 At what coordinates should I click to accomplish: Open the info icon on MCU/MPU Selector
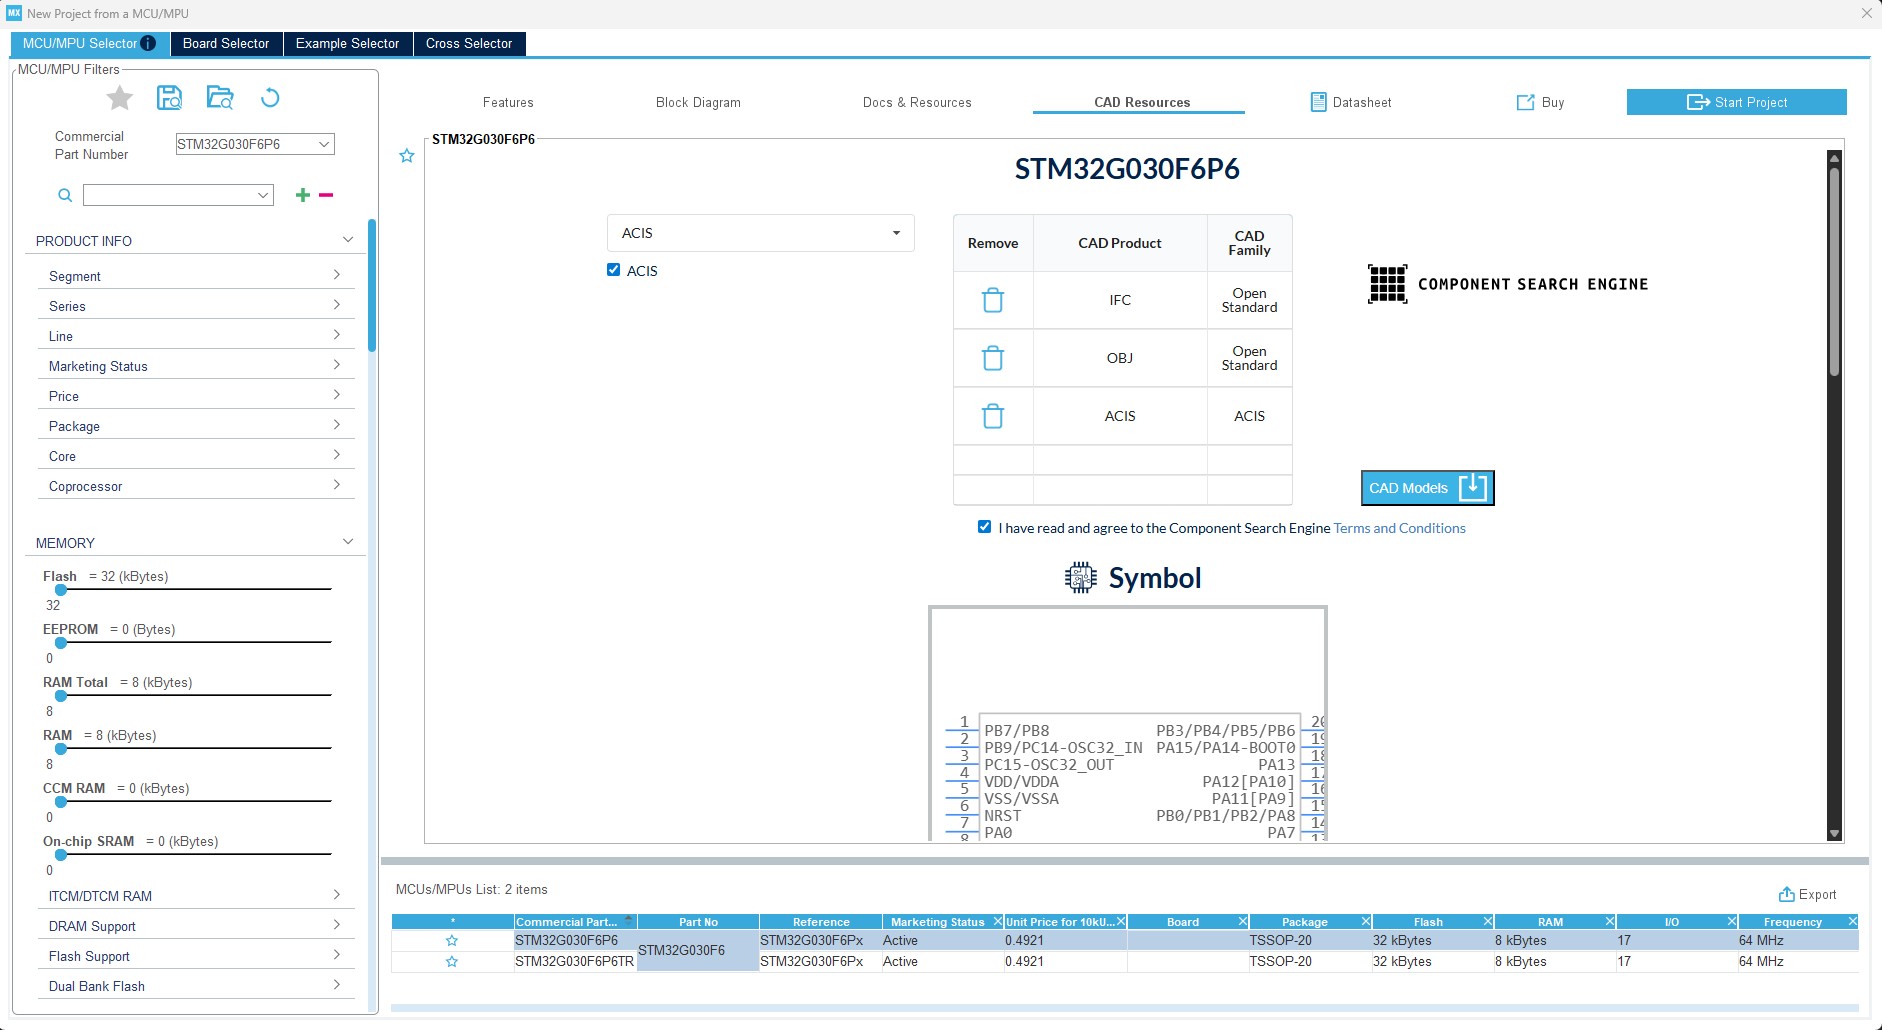pyautogui.click(x=148, y=43)
